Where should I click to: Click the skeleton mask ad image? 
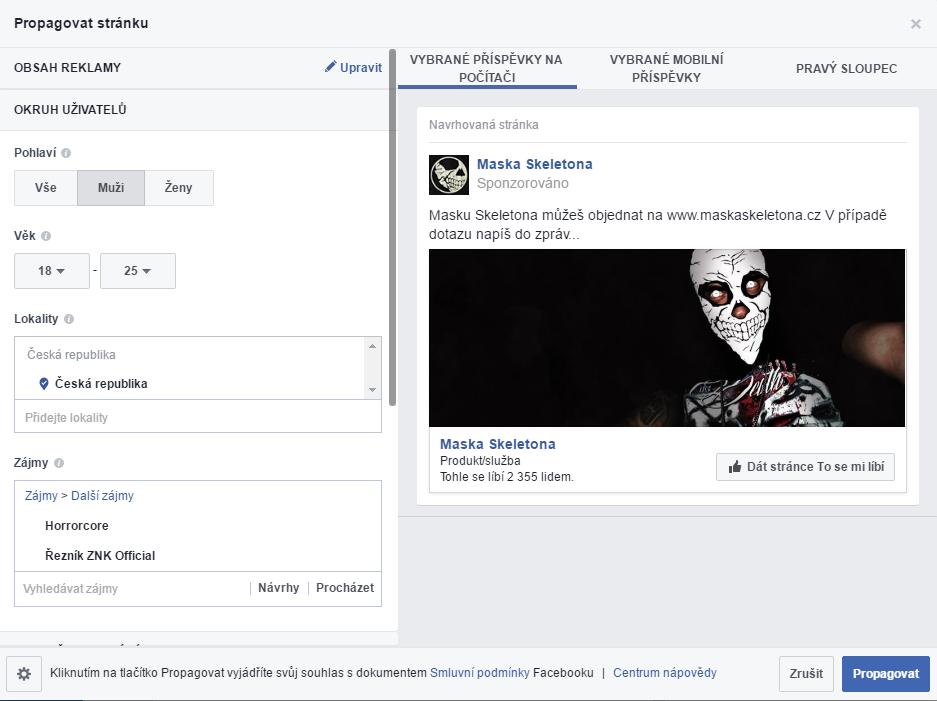(667, 338)
